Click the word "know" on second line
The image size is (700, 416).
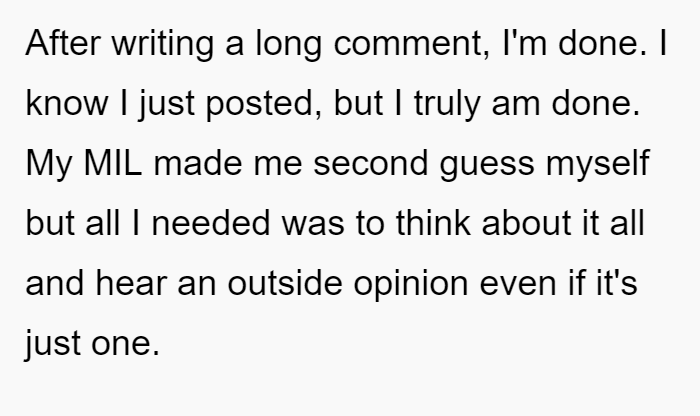67,103
